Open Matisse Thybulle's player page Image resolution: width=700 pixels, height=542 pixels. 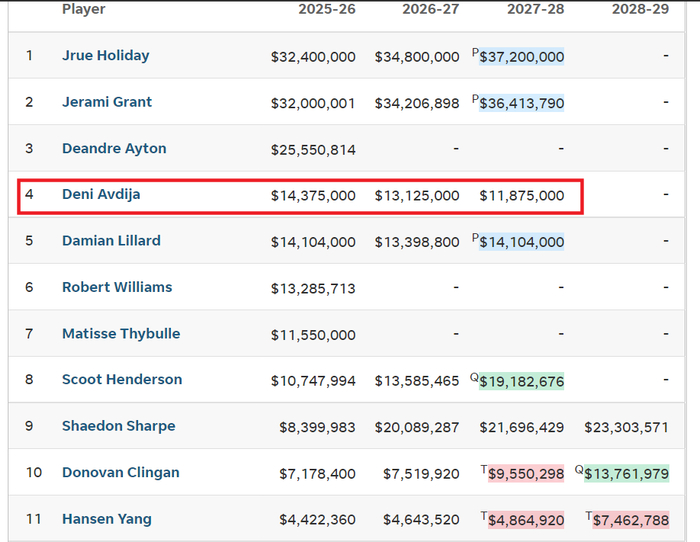pos(121,334)
